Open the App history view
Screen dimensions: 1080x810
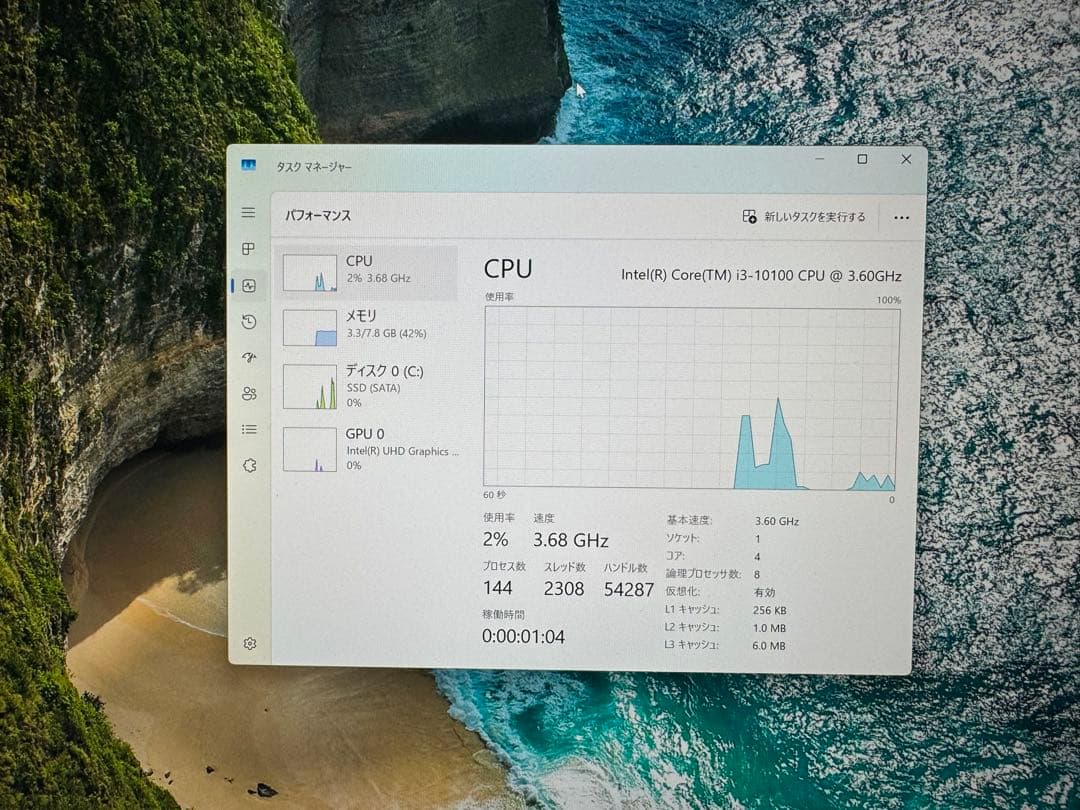(248, 321)
